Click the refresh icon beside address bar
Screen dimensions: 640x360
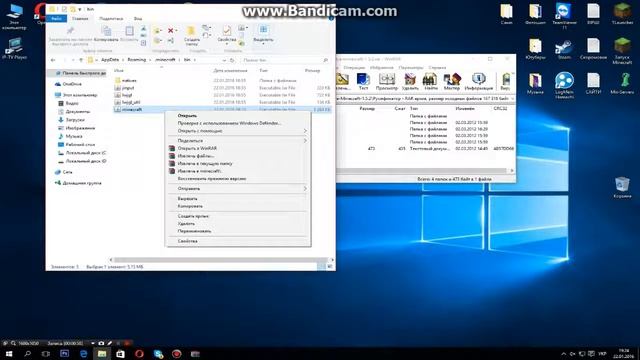tap(232, 60)
